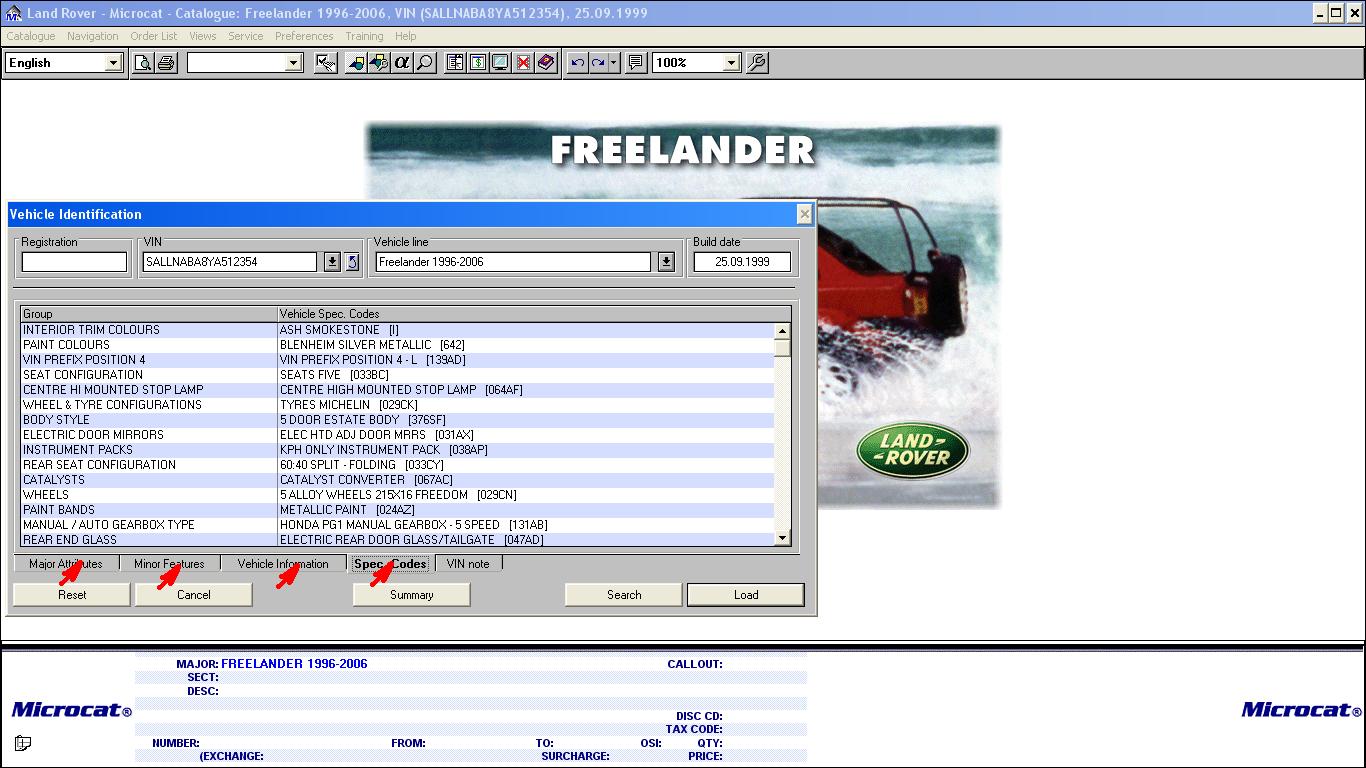The image size is (1366, 768).
Task: Open the Service menu
Action: tap(246, 36)
